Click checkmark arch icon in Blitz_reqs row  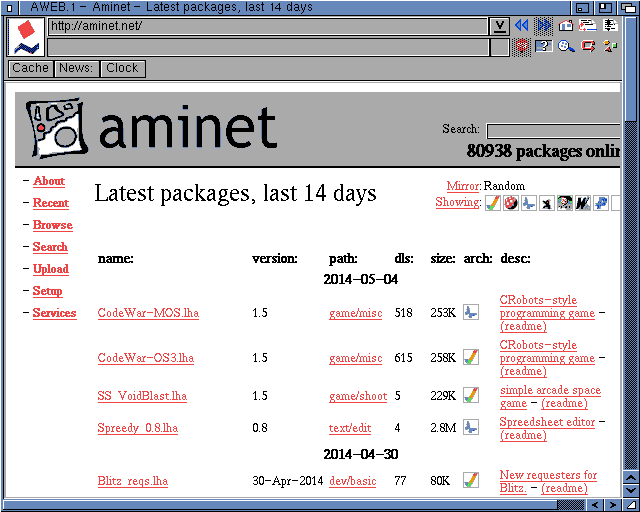(471, 480)
